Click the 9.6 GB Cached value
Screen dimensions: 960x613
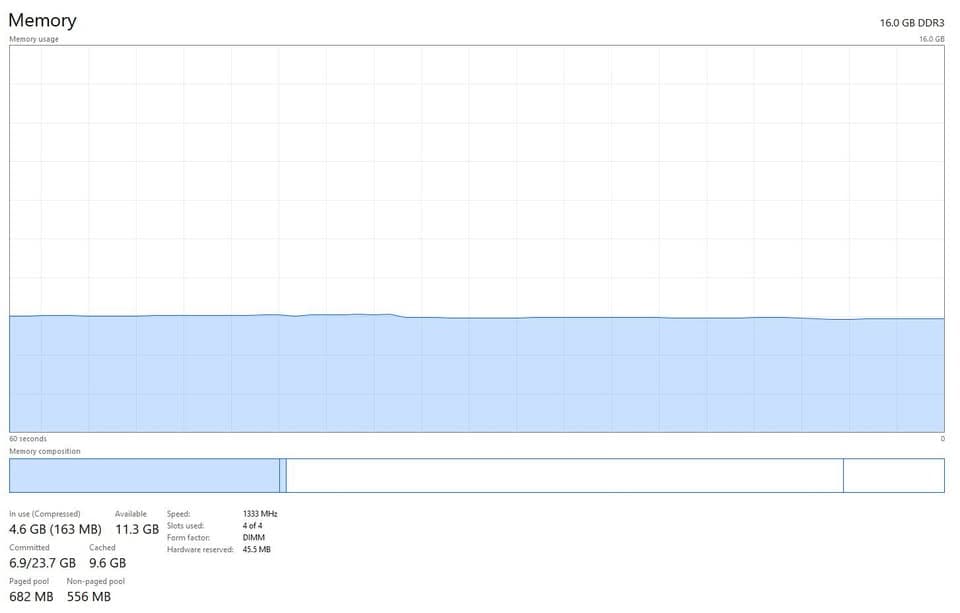107,563
